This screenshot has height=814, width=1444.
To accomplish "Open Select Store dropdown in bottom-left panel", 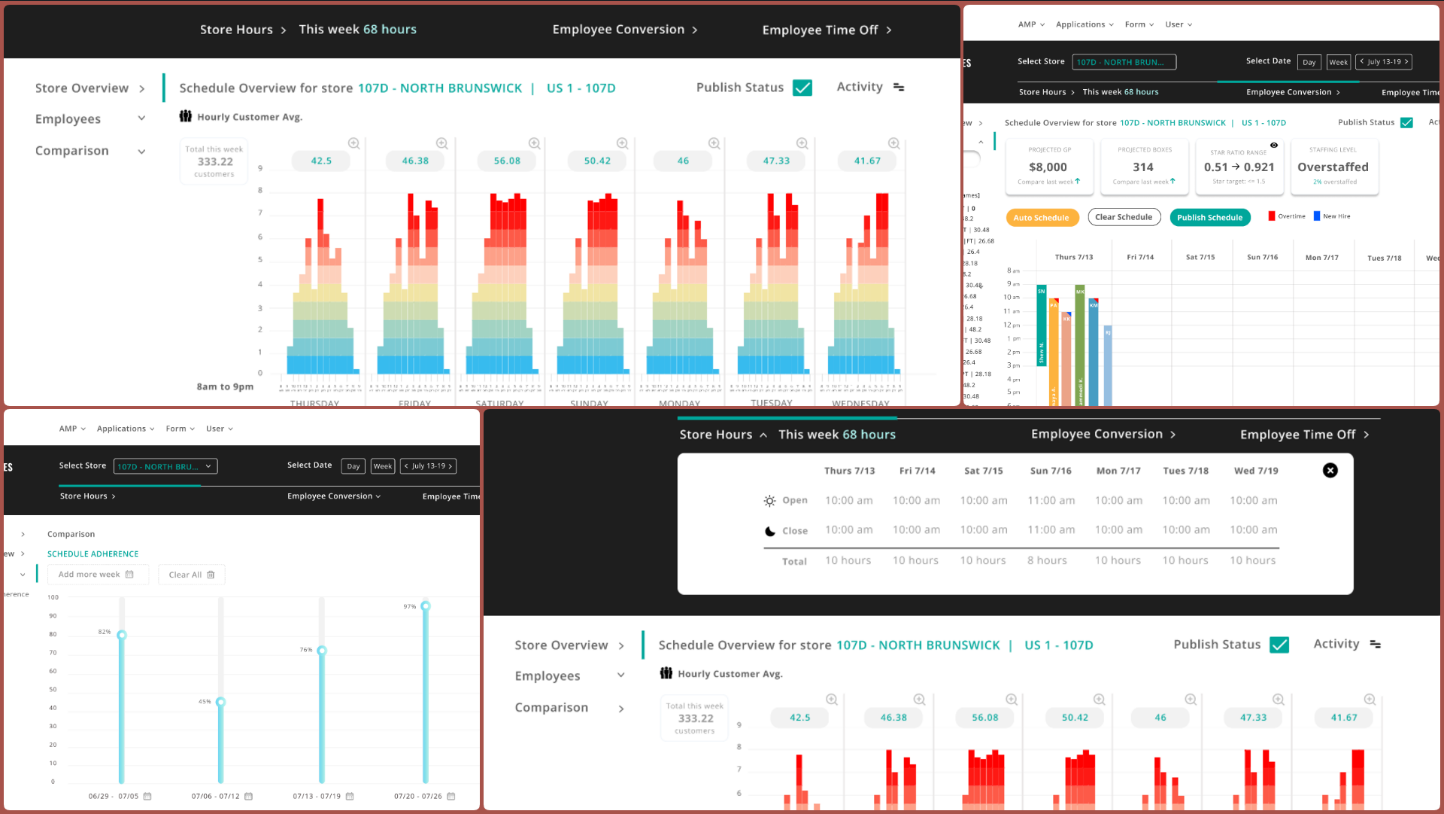I will (x=165, y=466).
